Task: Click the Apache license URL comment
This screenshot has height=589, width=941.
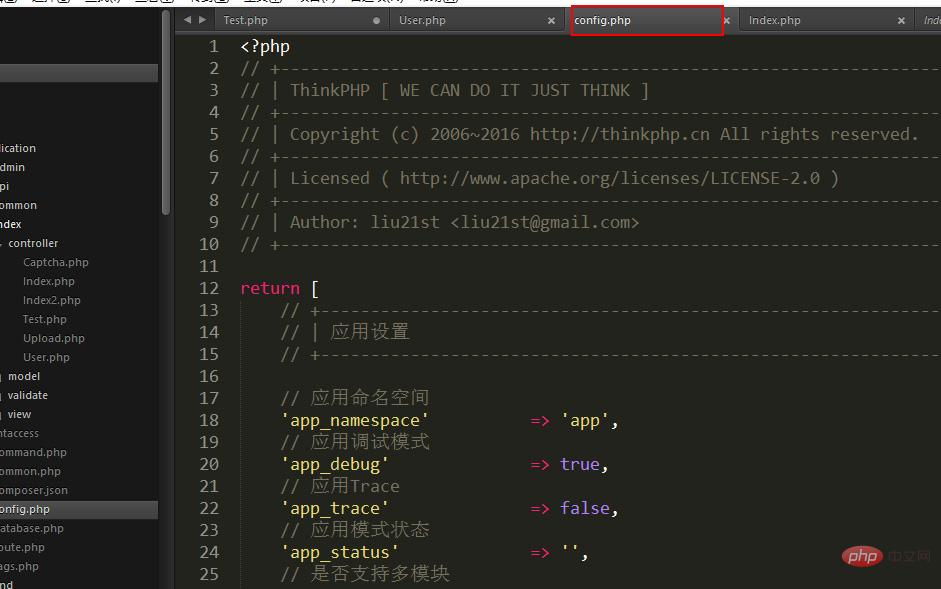Action: 610,178
